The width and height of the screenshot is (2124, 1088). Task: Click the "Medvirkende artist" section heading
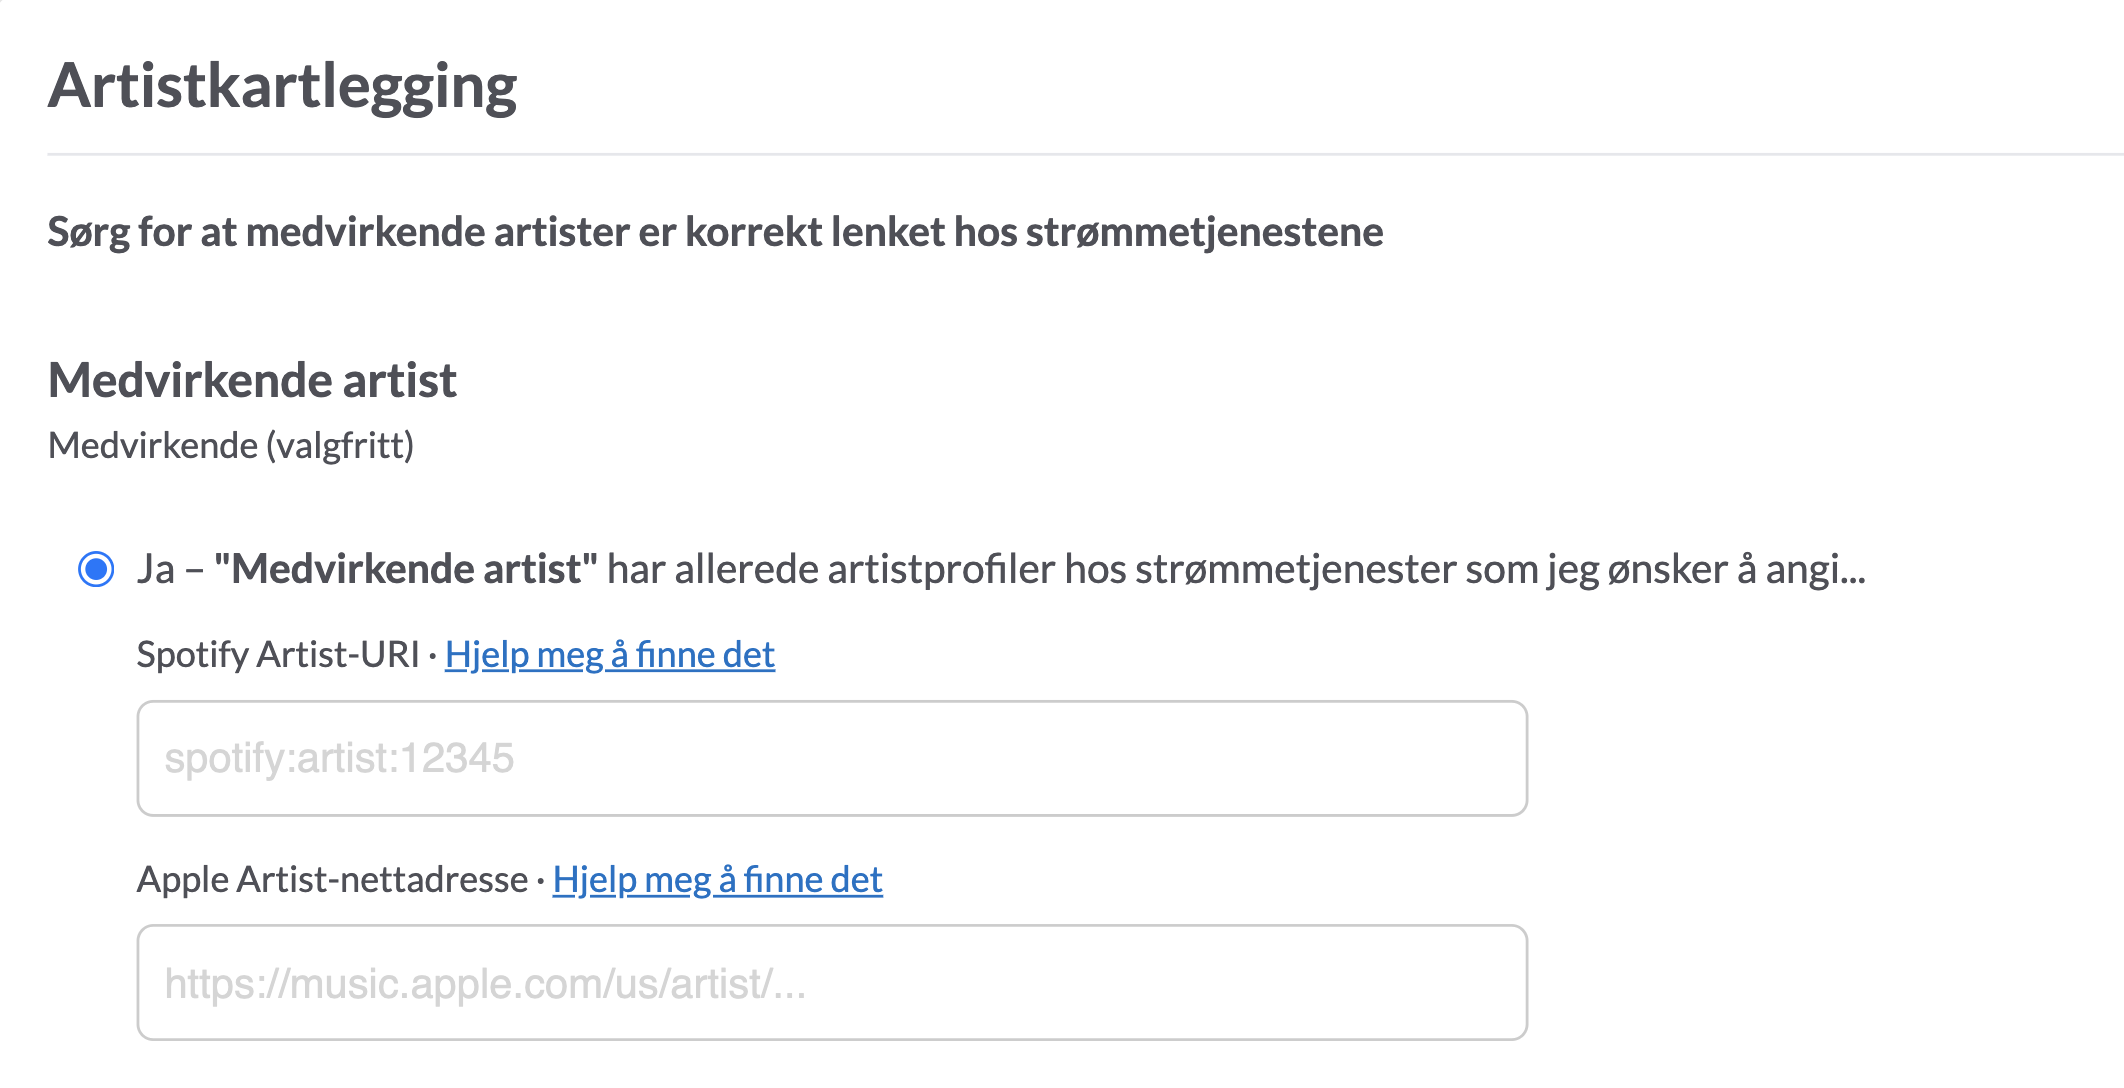(x=252, y=381)
